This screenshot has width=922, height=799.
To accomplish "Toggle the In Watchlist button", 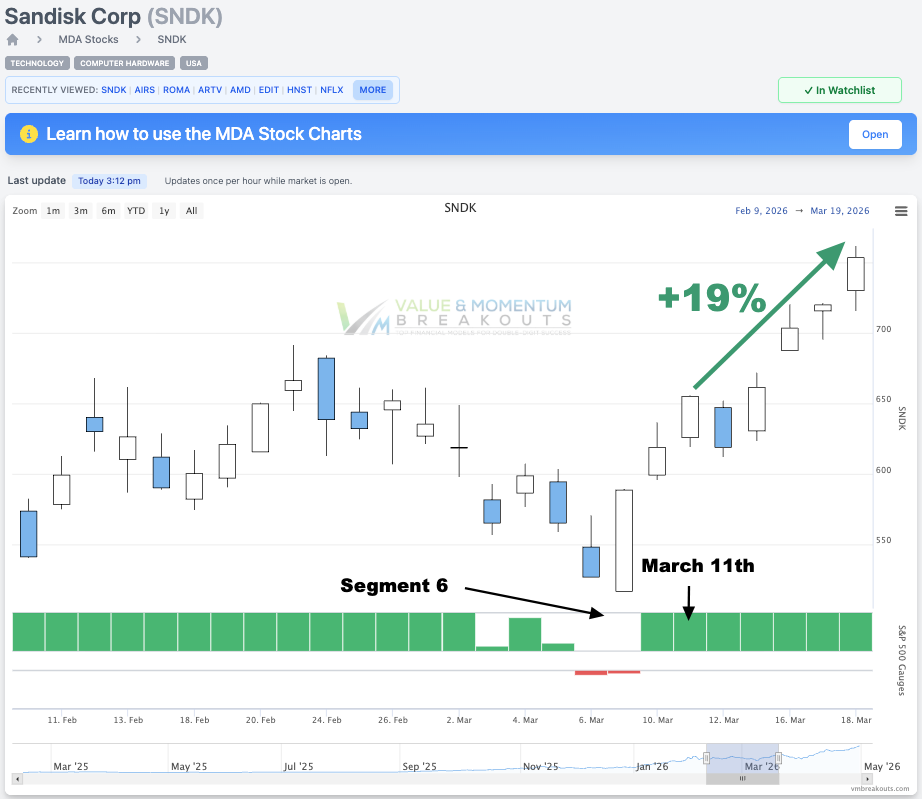I will tap(840, 90).
